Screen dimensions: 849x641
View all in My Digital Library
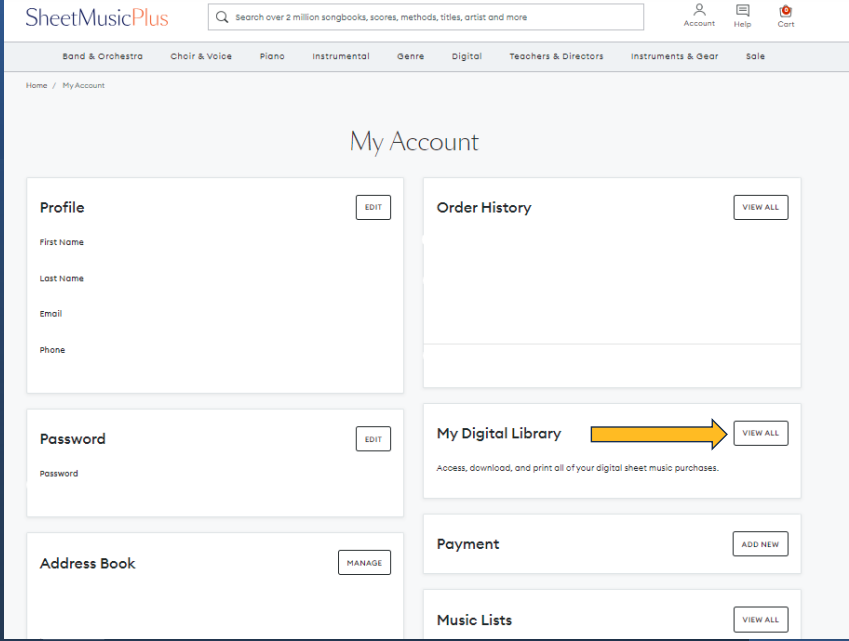(x=760, y=433)
